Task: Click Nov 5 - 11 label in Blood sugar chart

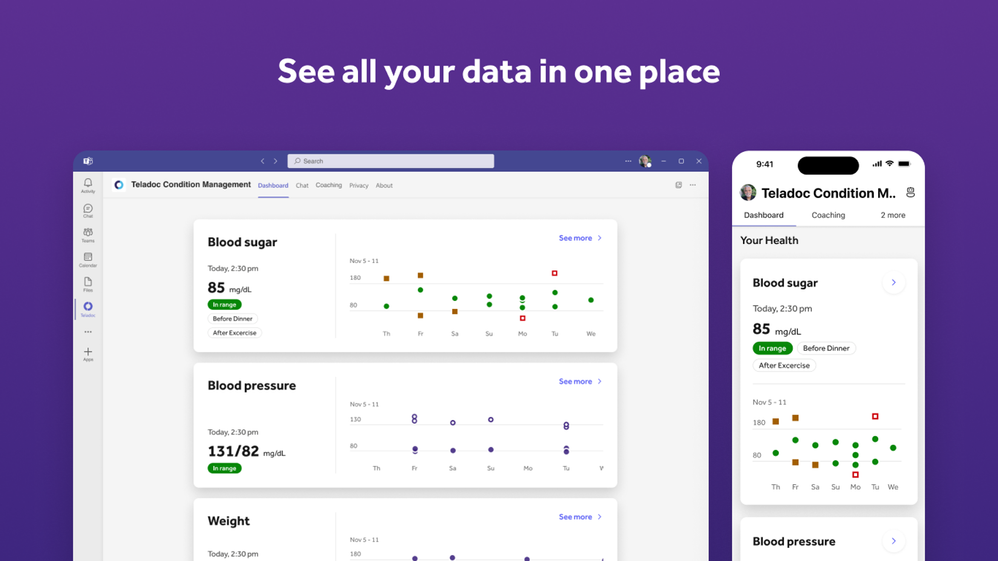Action: click(x=364, y=261)
